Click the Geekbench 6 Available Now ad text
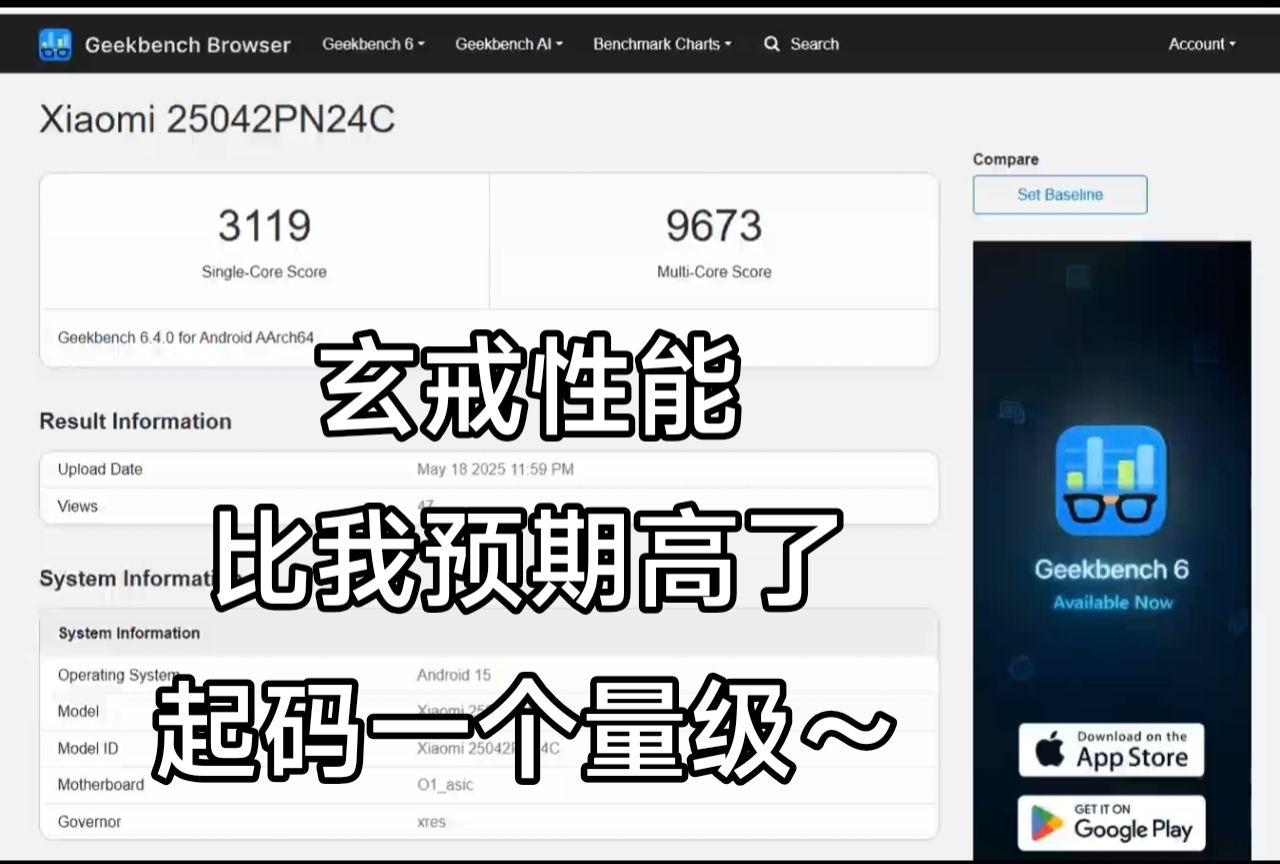1280x864 pixels. tap(1111, 584)
